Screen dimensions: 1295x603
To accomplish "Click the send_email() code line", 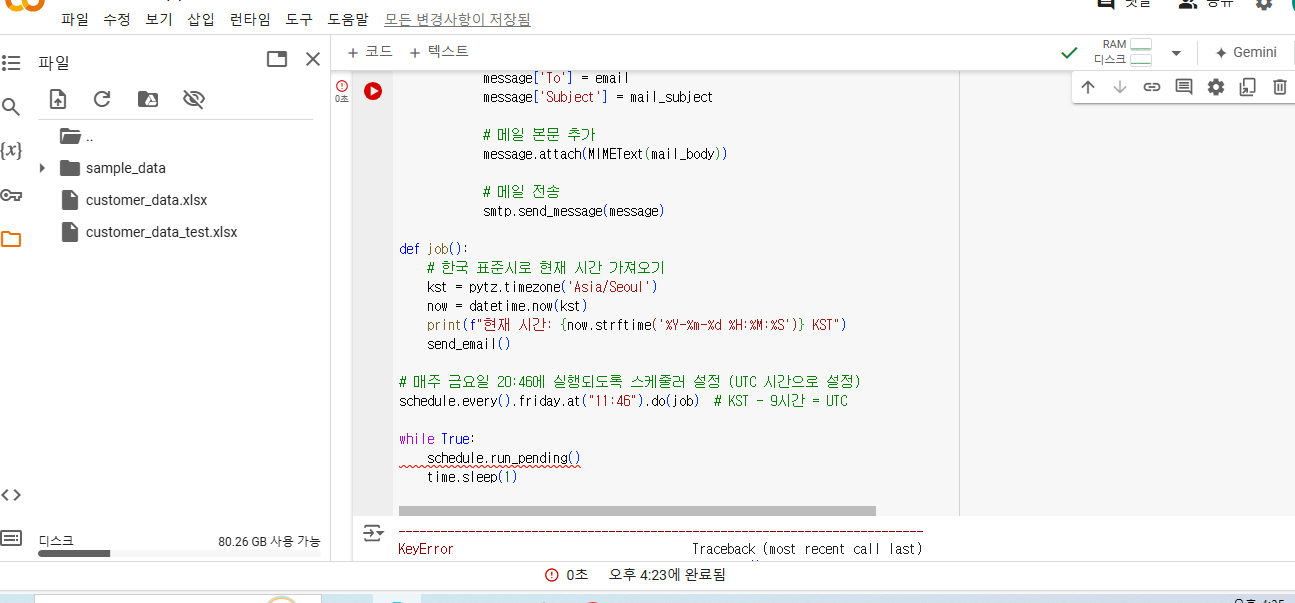I will click(x=468, y=344).
